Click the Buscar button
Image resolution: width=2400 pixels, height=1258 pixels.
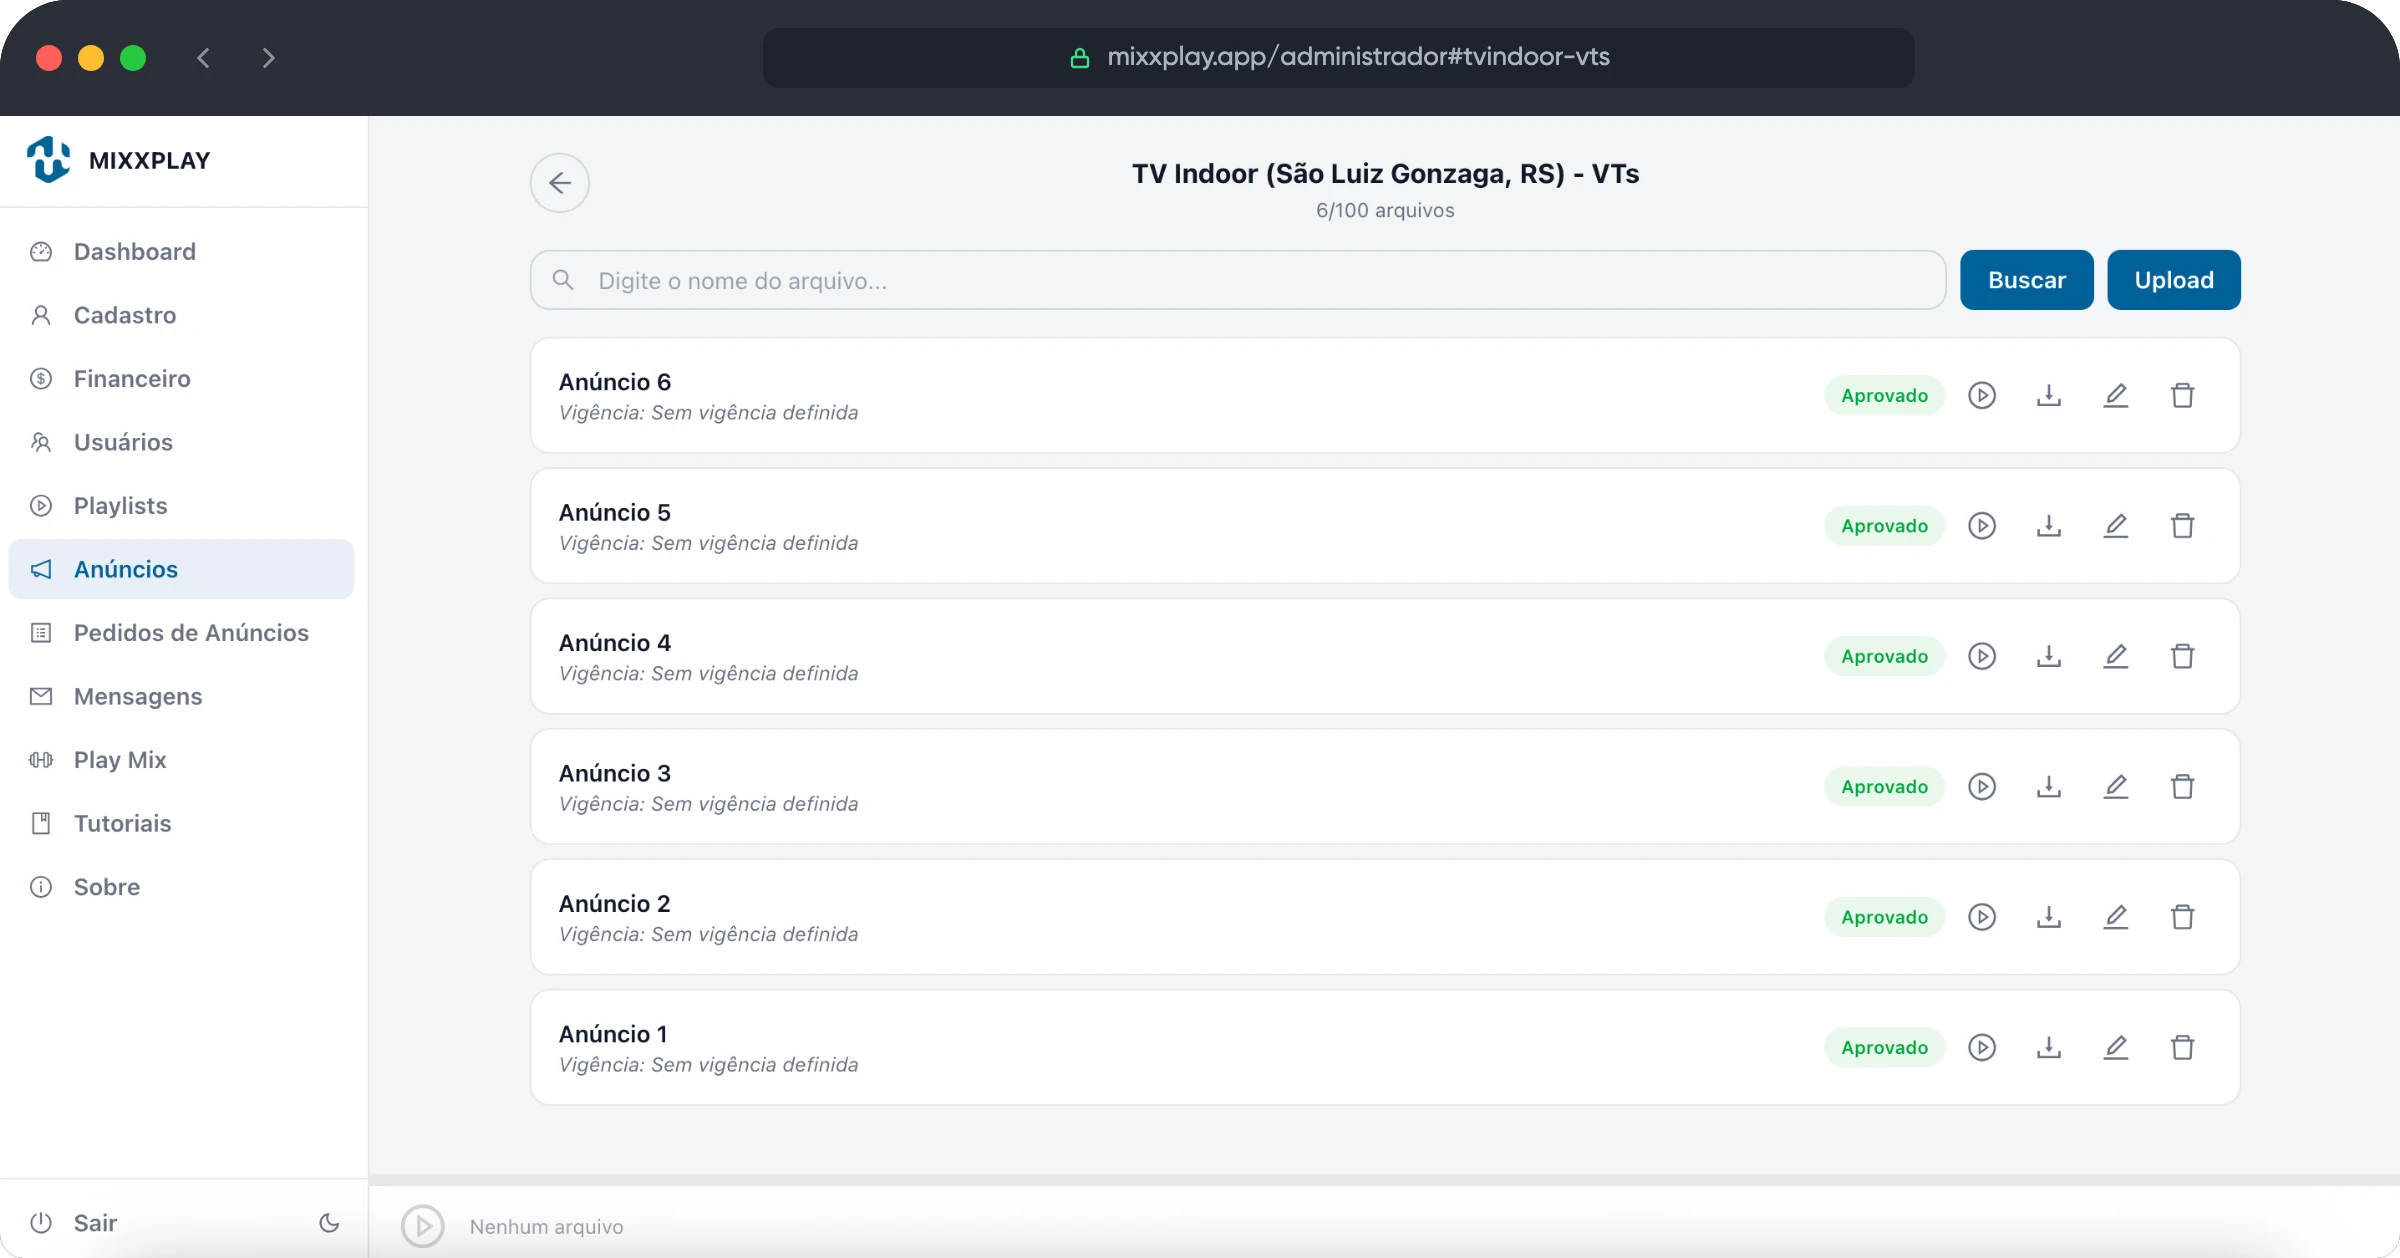point(2027,280)
